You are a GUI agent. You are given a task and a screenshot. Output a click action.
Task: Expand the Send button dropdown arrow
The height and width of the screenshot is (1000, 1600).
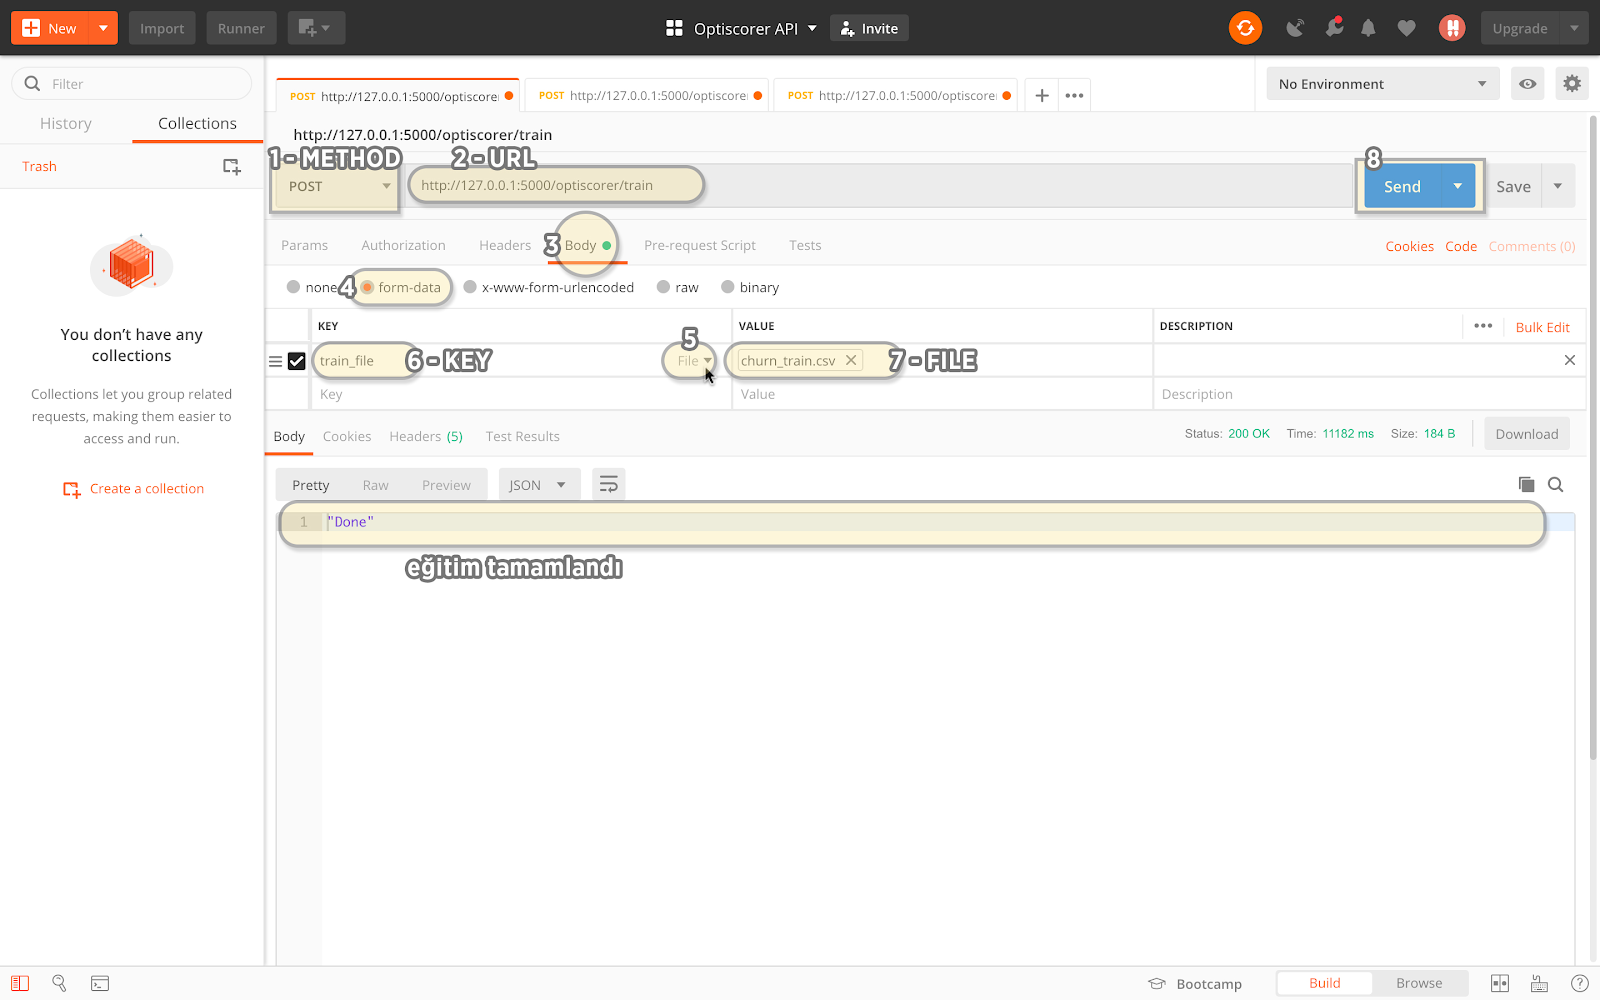click(1458, 186)
